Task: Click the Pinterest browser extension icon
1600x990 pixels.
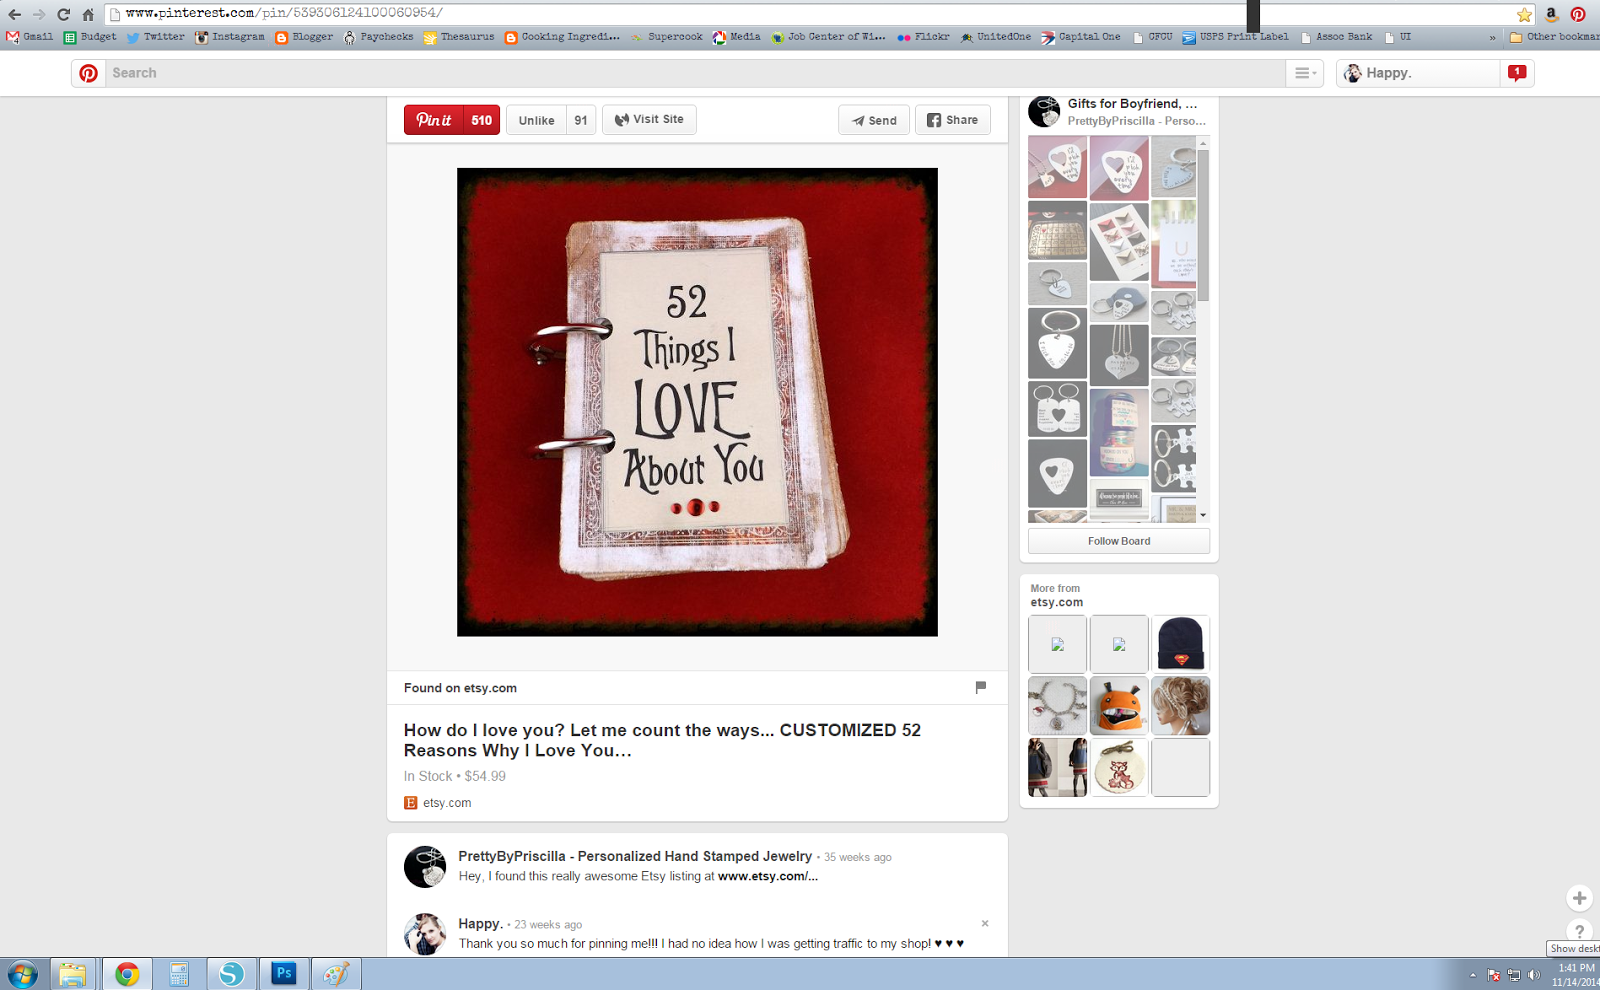Action: pyautogui.click(x=1578, y=14)
